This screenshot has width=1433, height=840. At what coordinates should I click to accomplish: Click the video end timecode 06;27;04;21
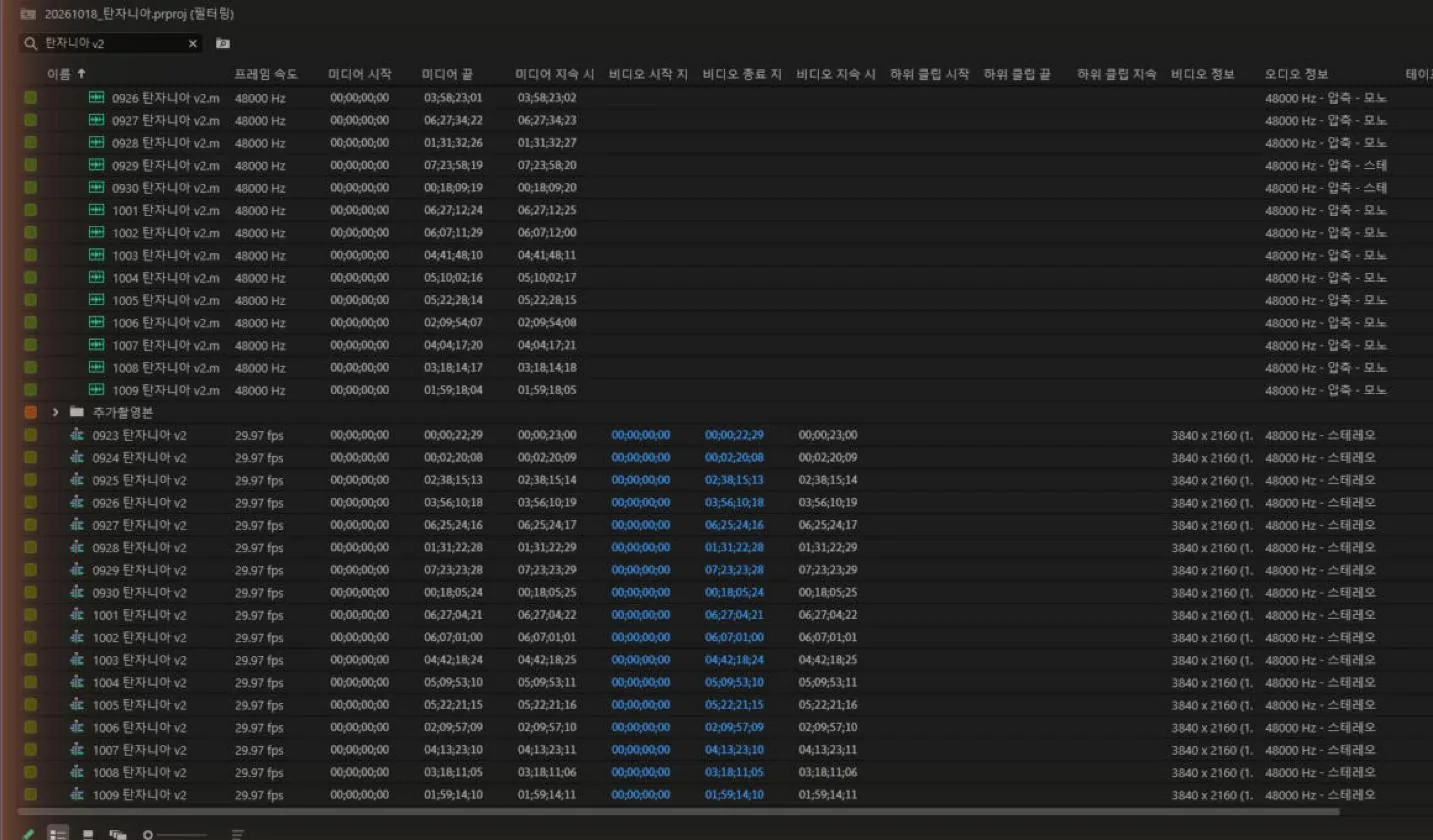[735, 615]
